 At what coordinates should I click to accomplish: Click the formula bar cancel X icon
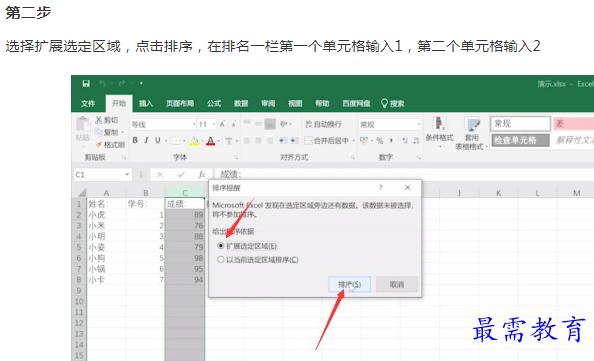point(160,175)
